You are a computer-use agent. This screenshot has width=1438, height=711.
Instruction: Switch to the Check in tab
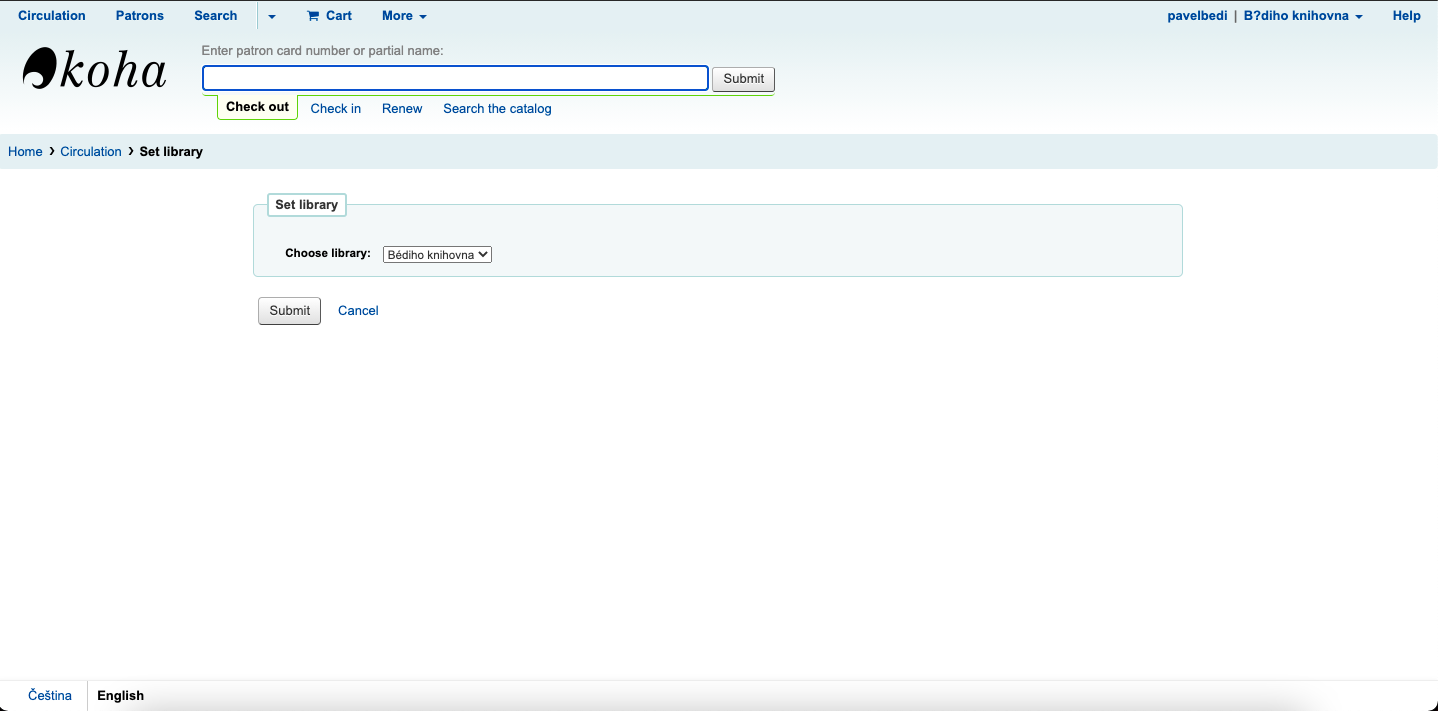[335, 109]
